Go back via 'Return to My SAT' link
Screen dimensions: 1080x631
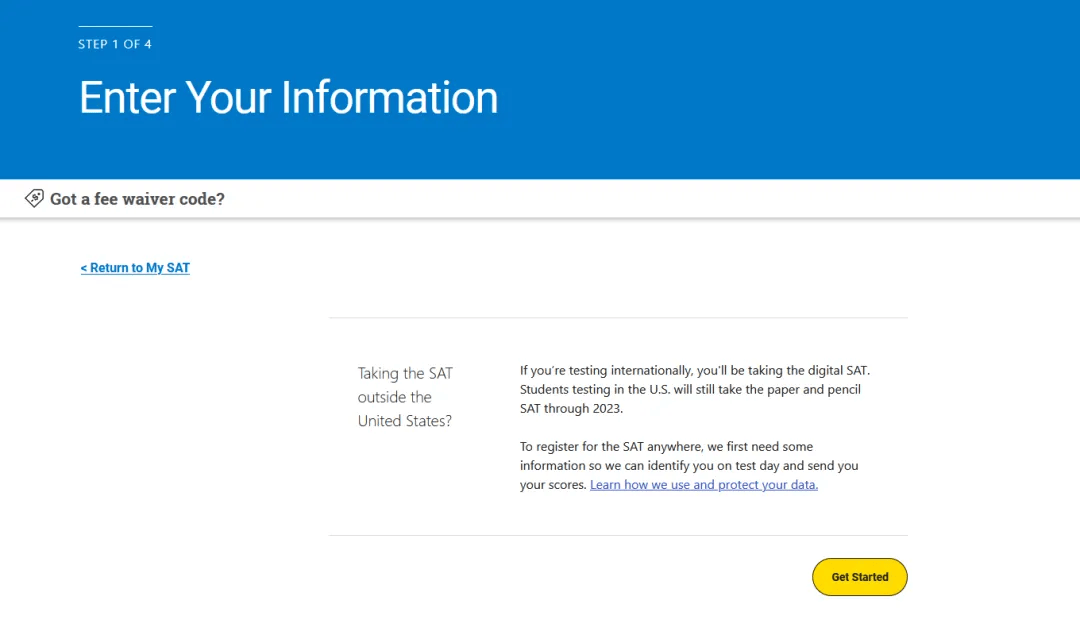click(x=135, y=268)
